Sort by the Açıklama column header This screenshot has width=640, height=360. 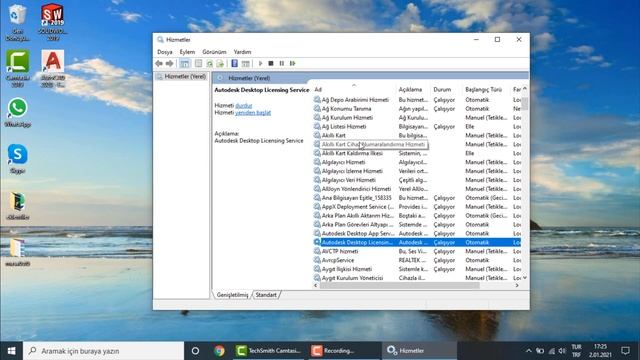click(x=413, y=89)
